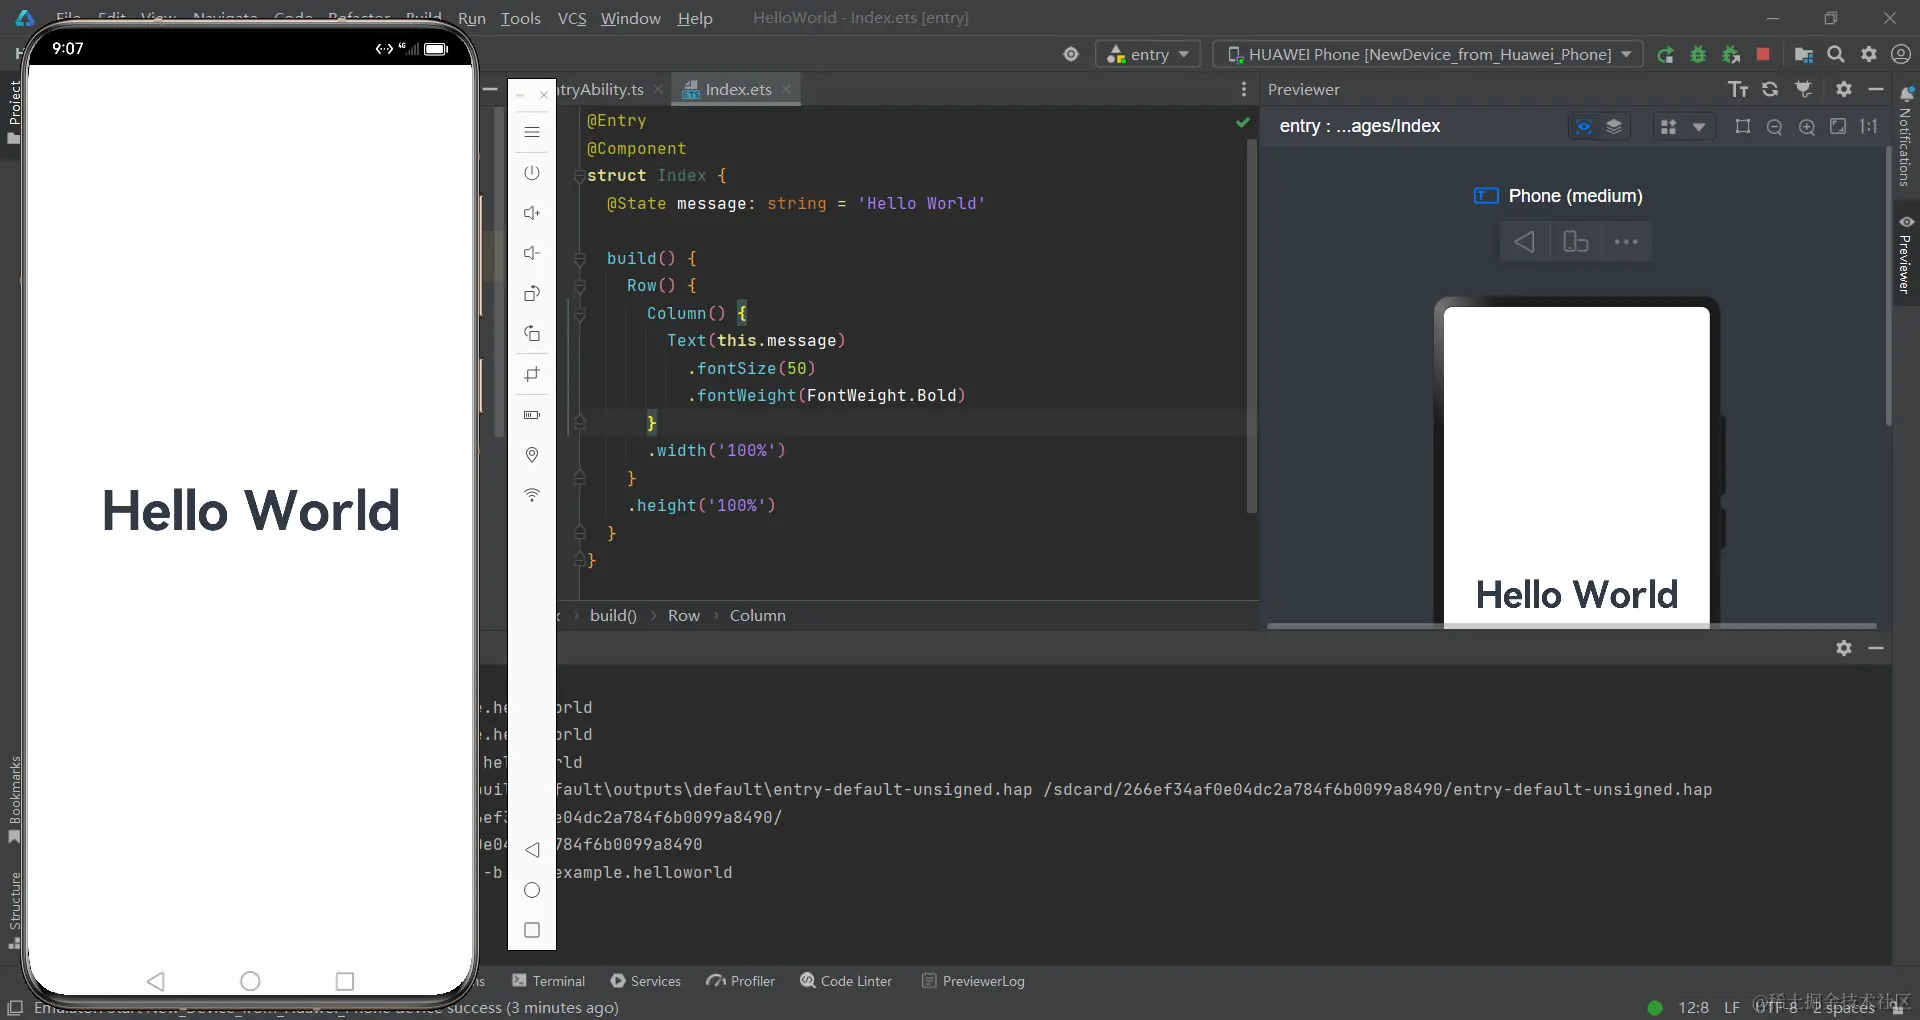Decrease emulator volume with speaker minus icon
Viewport: 1920px width, 1020px height.
(532, 253)
